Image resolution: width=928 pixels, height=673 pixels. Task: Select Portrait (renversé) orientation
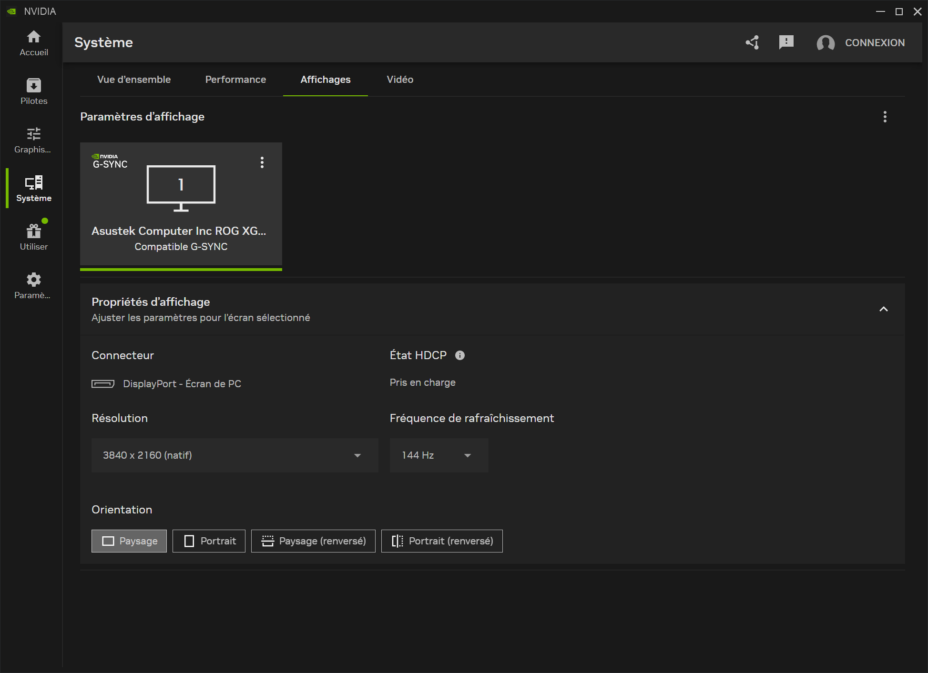[x=442, y=541]
